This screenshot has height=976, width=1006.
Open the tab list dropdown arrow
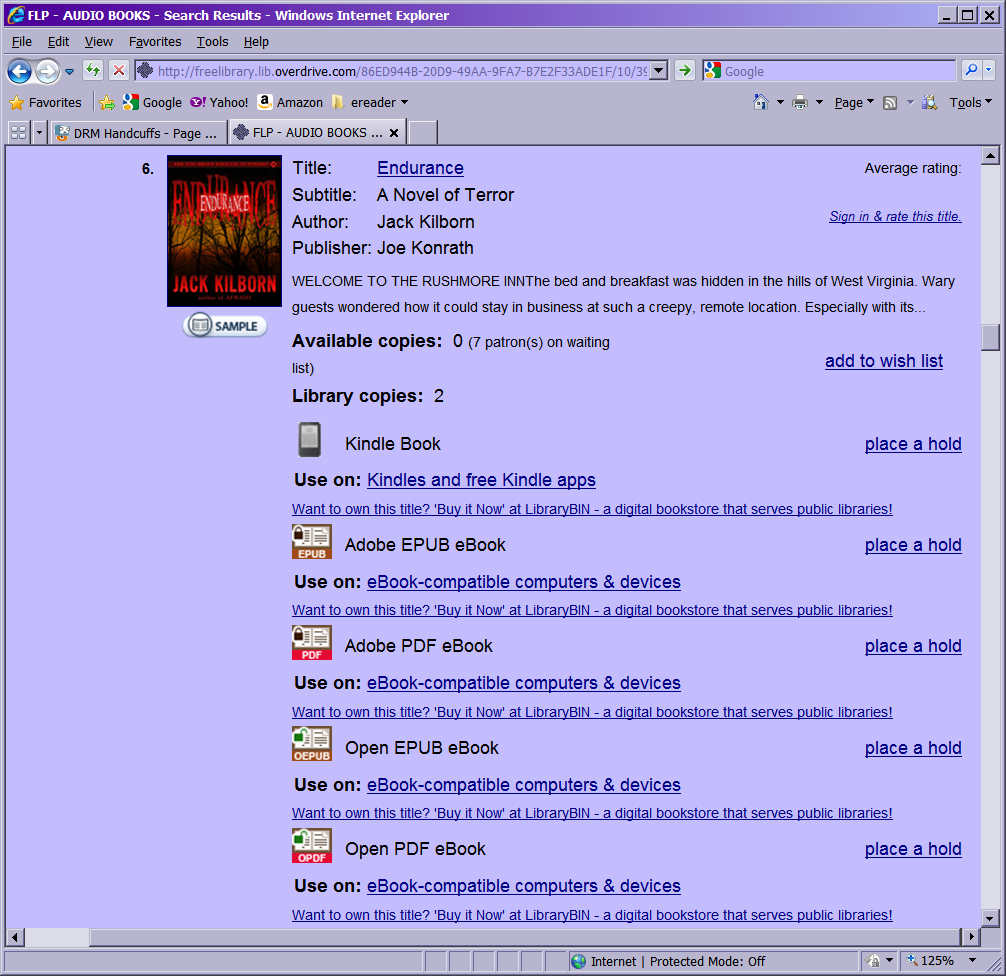tap(38, 133)
